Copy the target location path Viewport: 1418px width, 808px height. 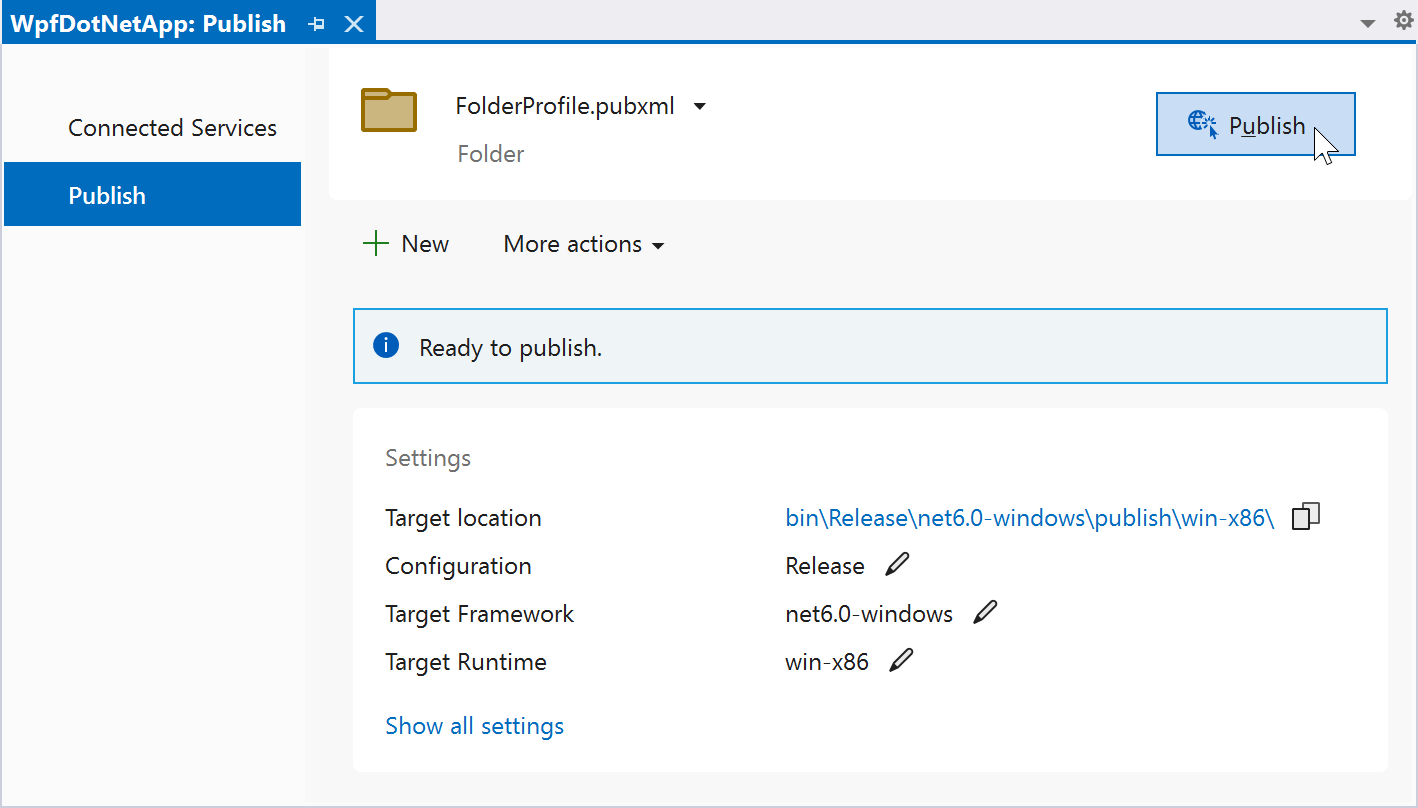coord(1306,517)
